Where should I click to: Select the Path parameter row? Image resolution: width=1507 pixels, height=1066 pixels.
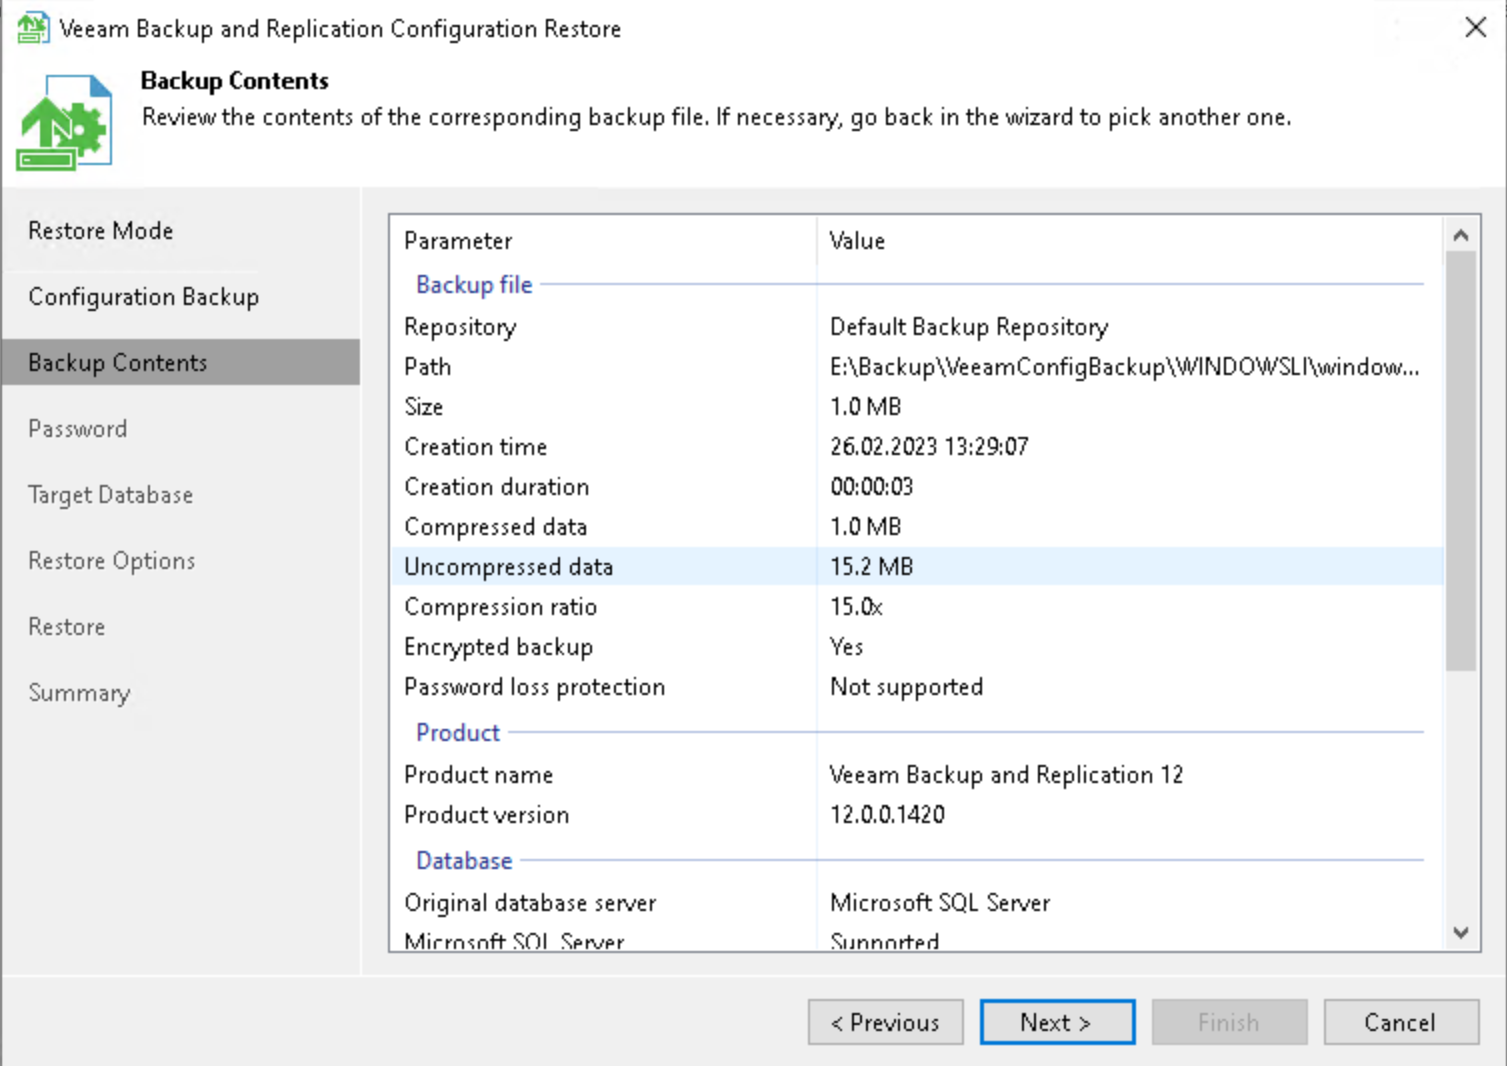[917, 367]
